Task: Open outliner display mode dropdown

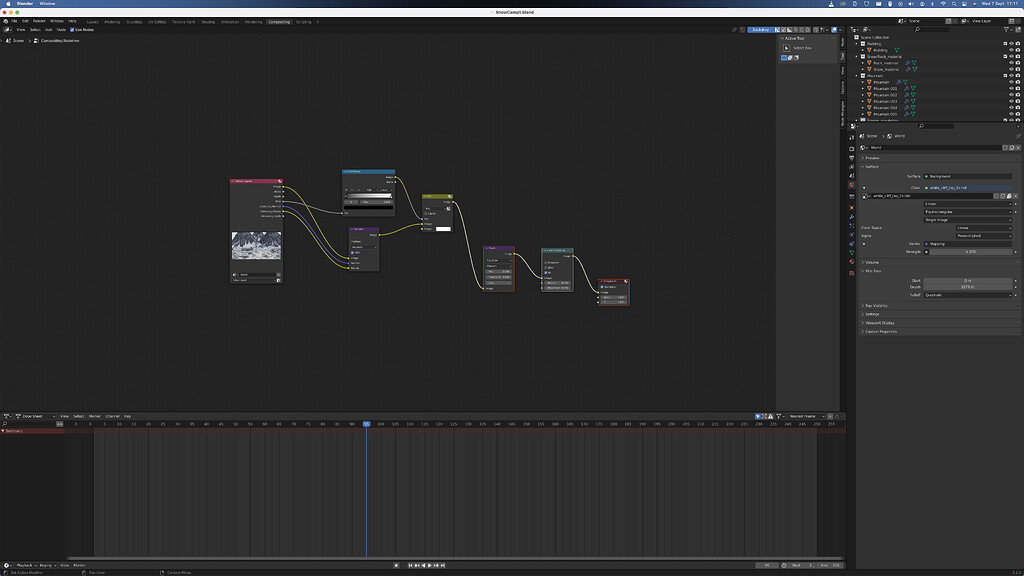Action: [868, 29]
